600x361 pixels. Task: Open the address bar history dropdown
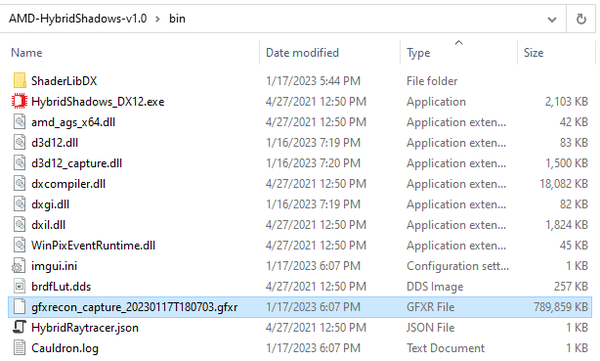pyautogui.click(x=552, y=19)
